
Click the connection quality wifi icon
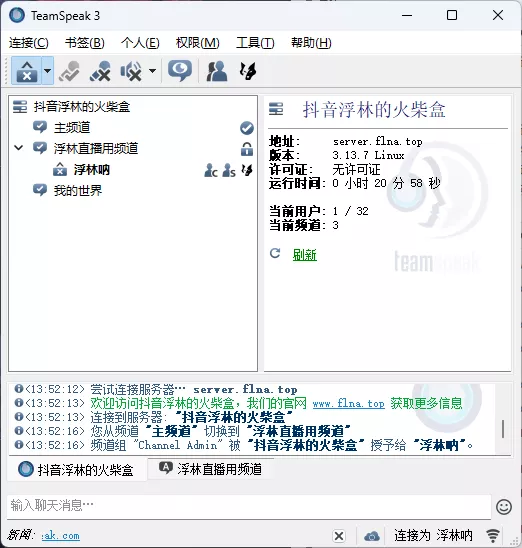pos(493,535)
